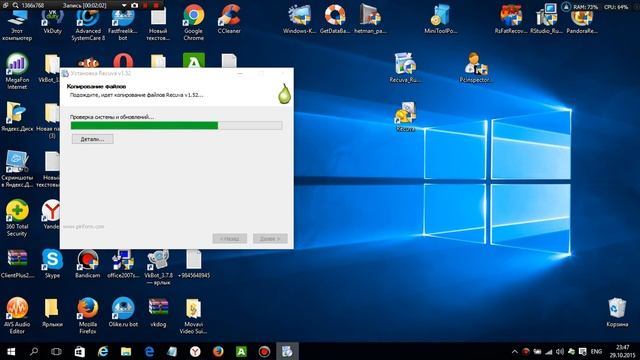Open Internet Explorer from taskbar
Screen dimensions: 640x360
pos(103,351)
